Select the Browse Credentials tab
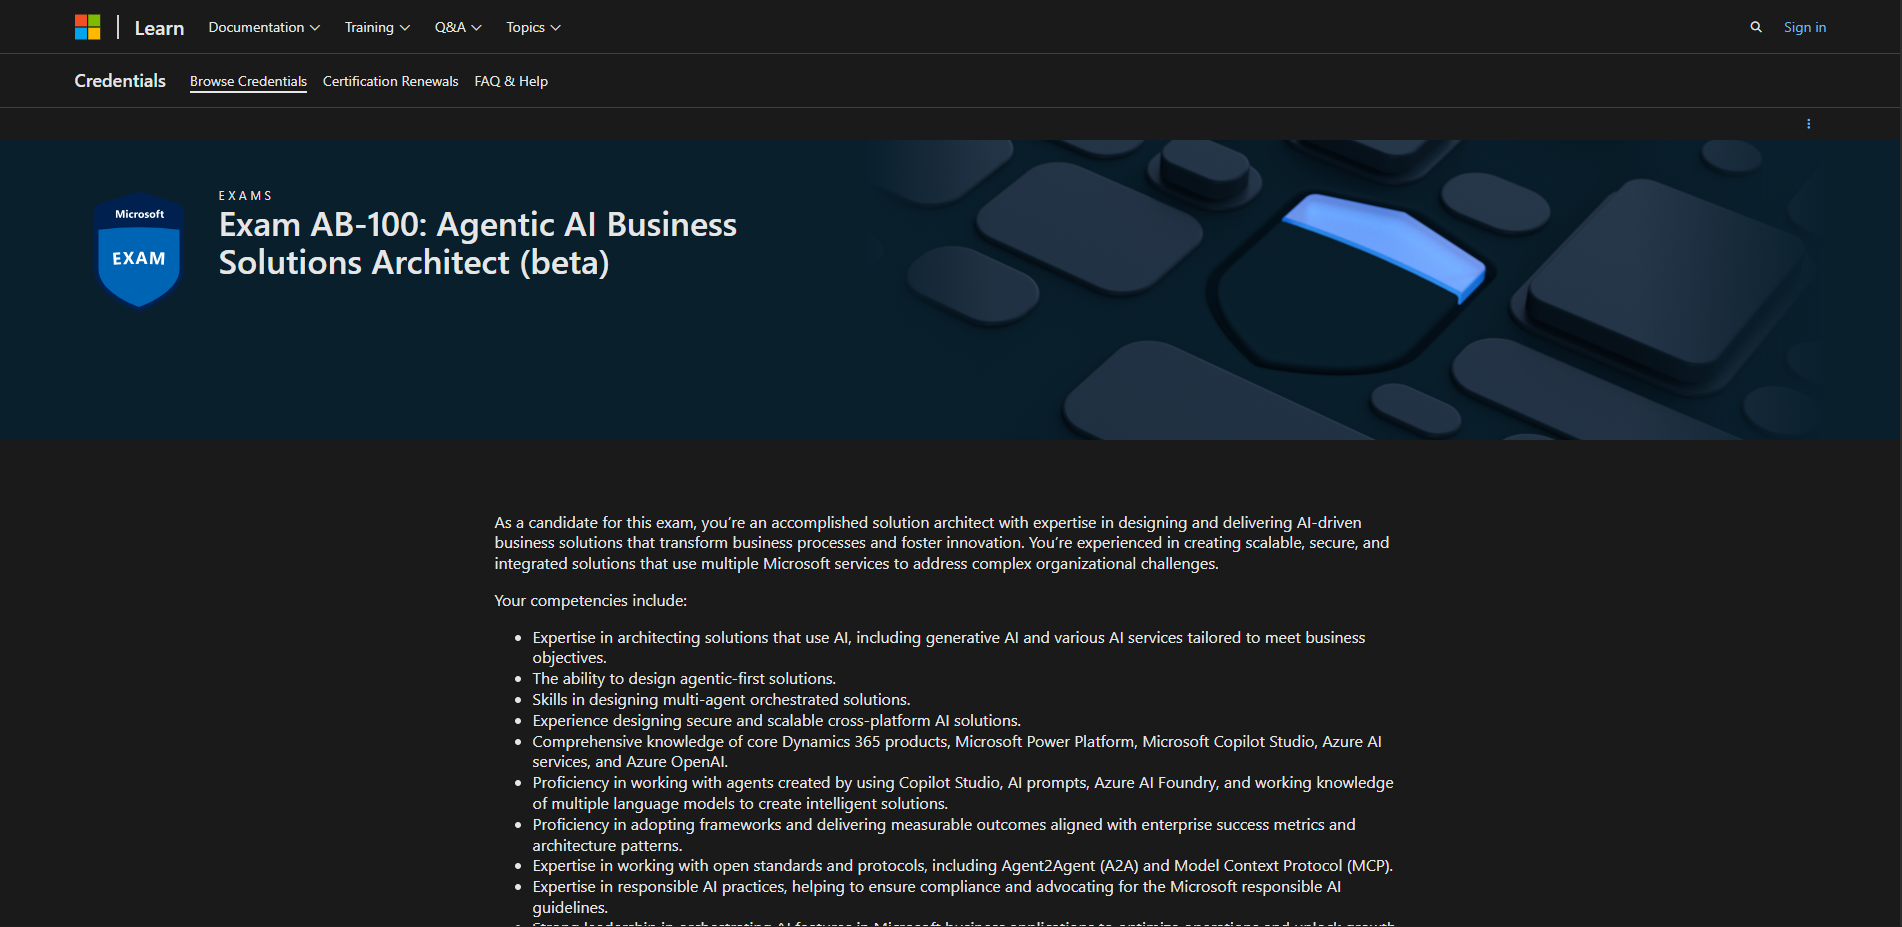This screenshot has height=927, width=1902. 247,81
